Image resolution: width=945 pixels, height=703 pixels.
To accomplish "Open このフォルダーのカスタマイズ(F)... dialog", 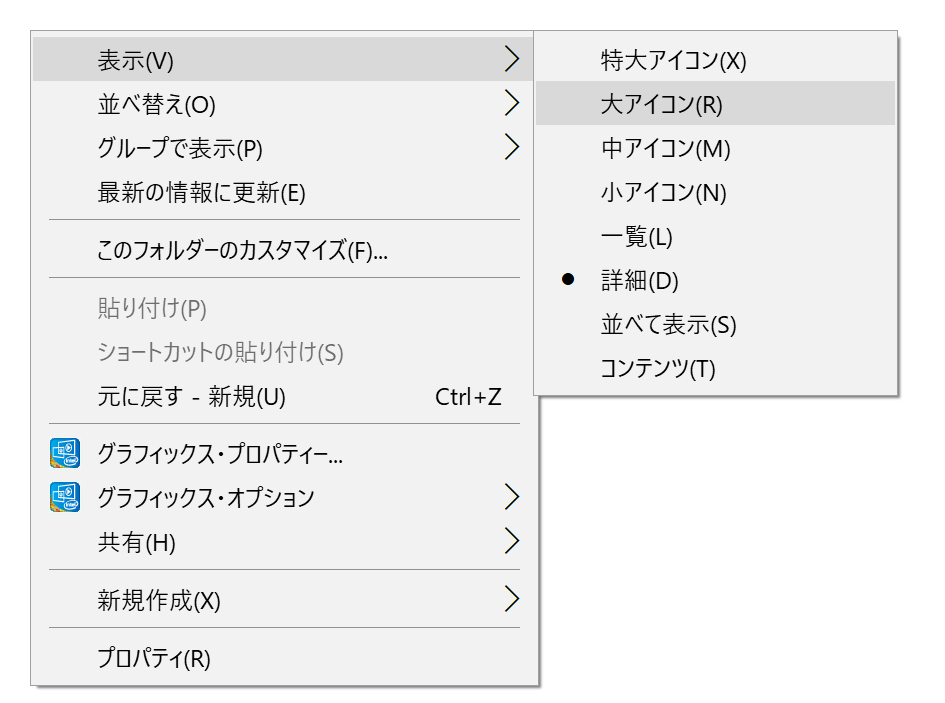I will point(283,249).
